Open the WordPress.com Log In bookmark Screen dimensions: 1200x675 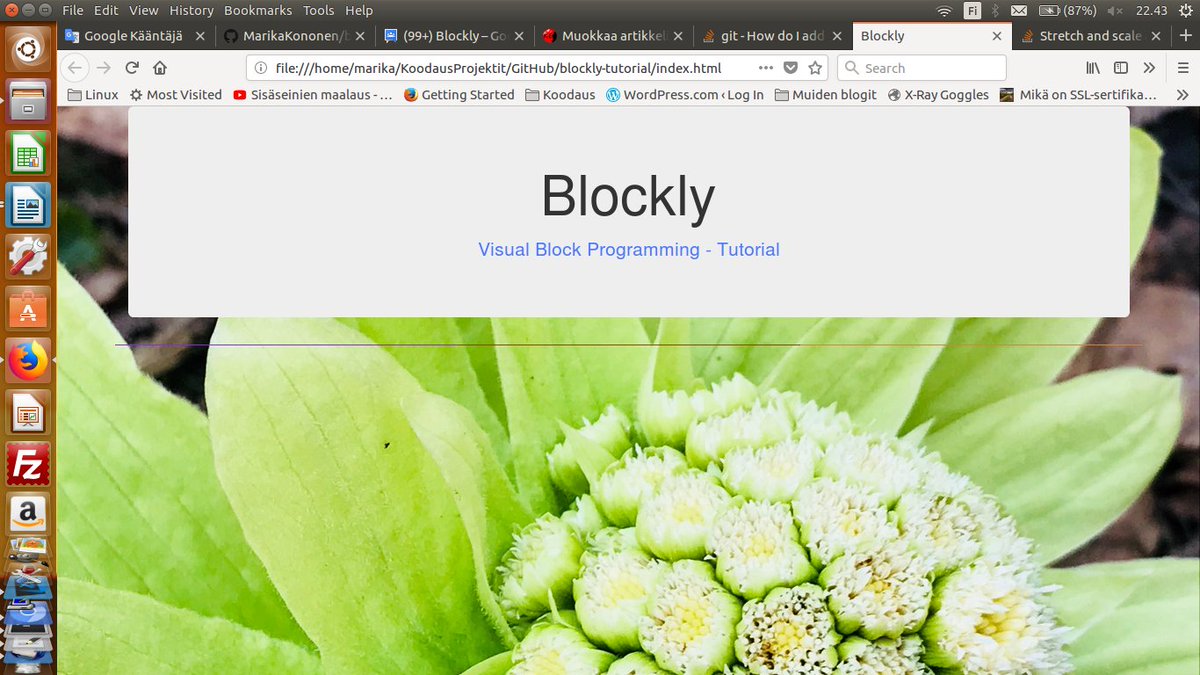click(685, 95)
